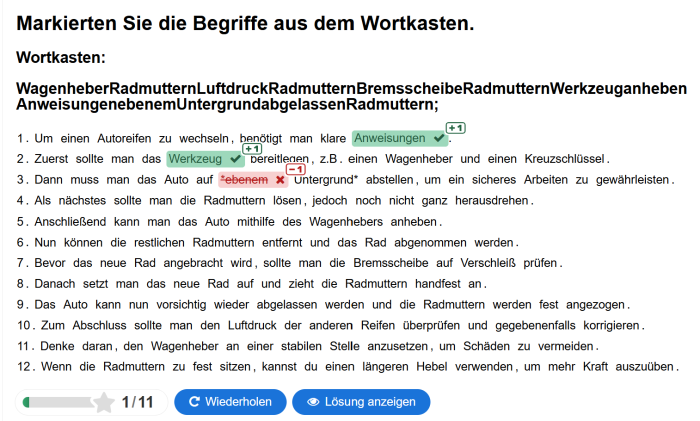Mark Bremsscheibe in sentence 7
The width and height of the screenshot is (700, 421).
[x=391, y=263]
